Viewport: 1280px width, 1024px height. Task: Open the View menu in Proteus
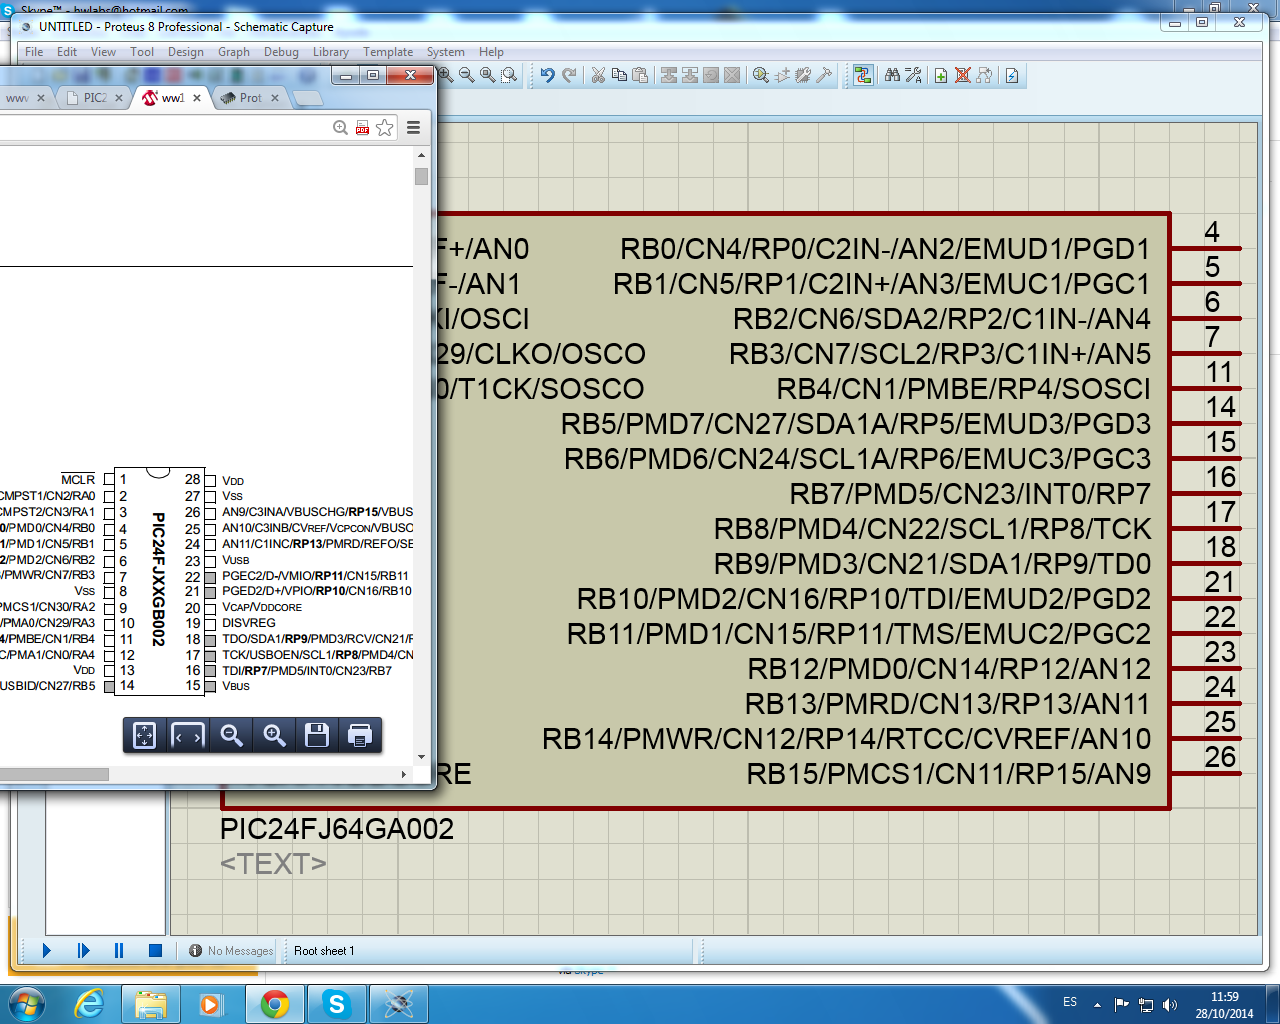(x=104, y=52)
